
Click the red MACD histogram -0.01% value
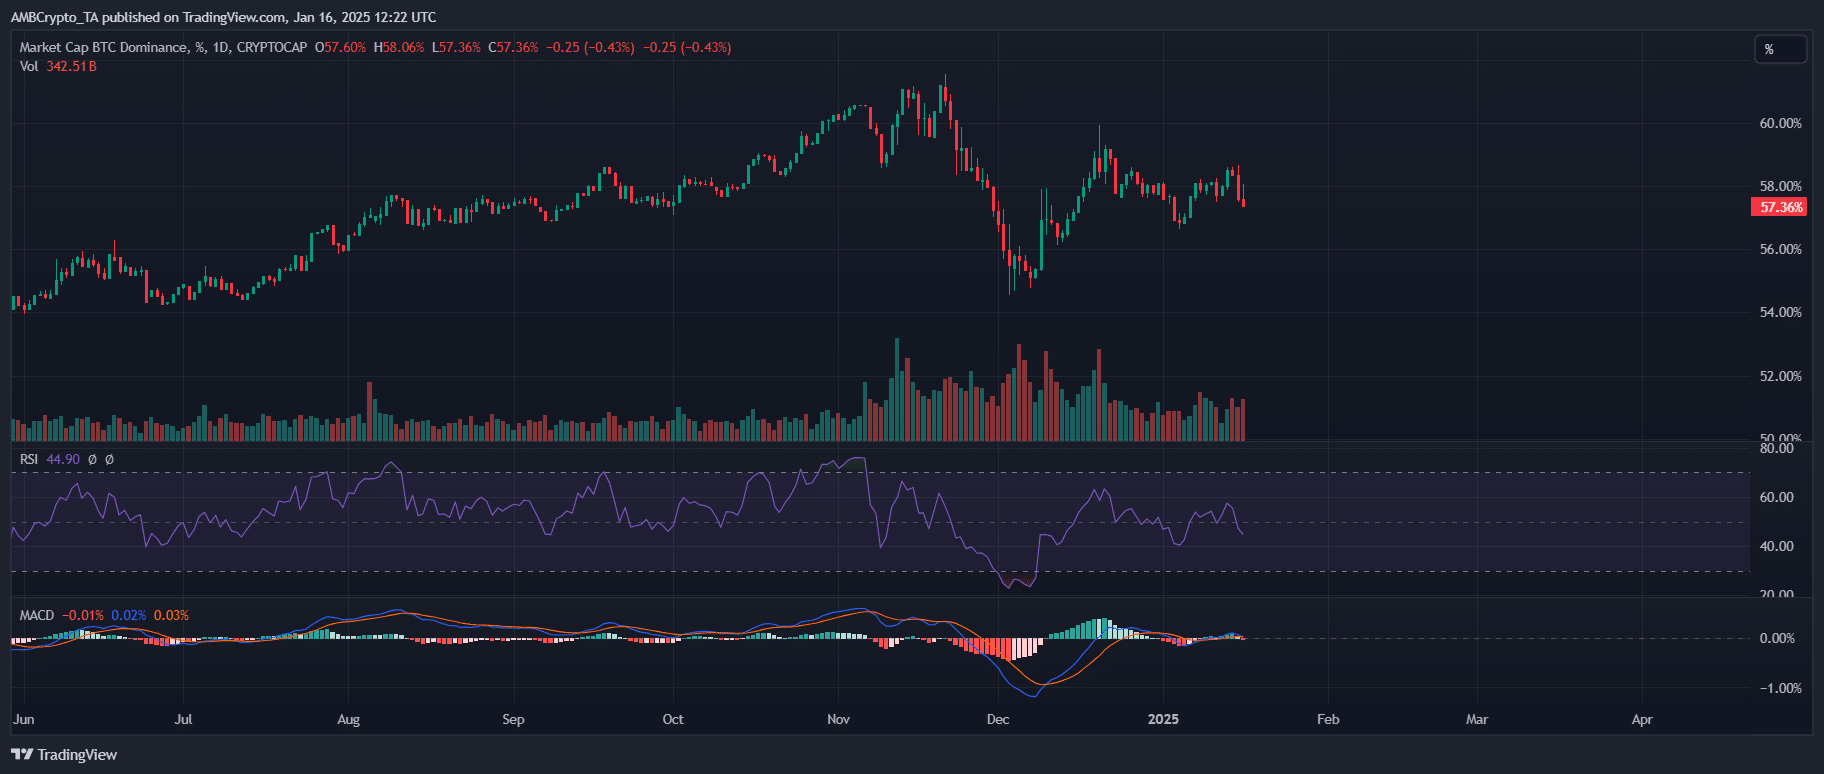tap(83, 615)
